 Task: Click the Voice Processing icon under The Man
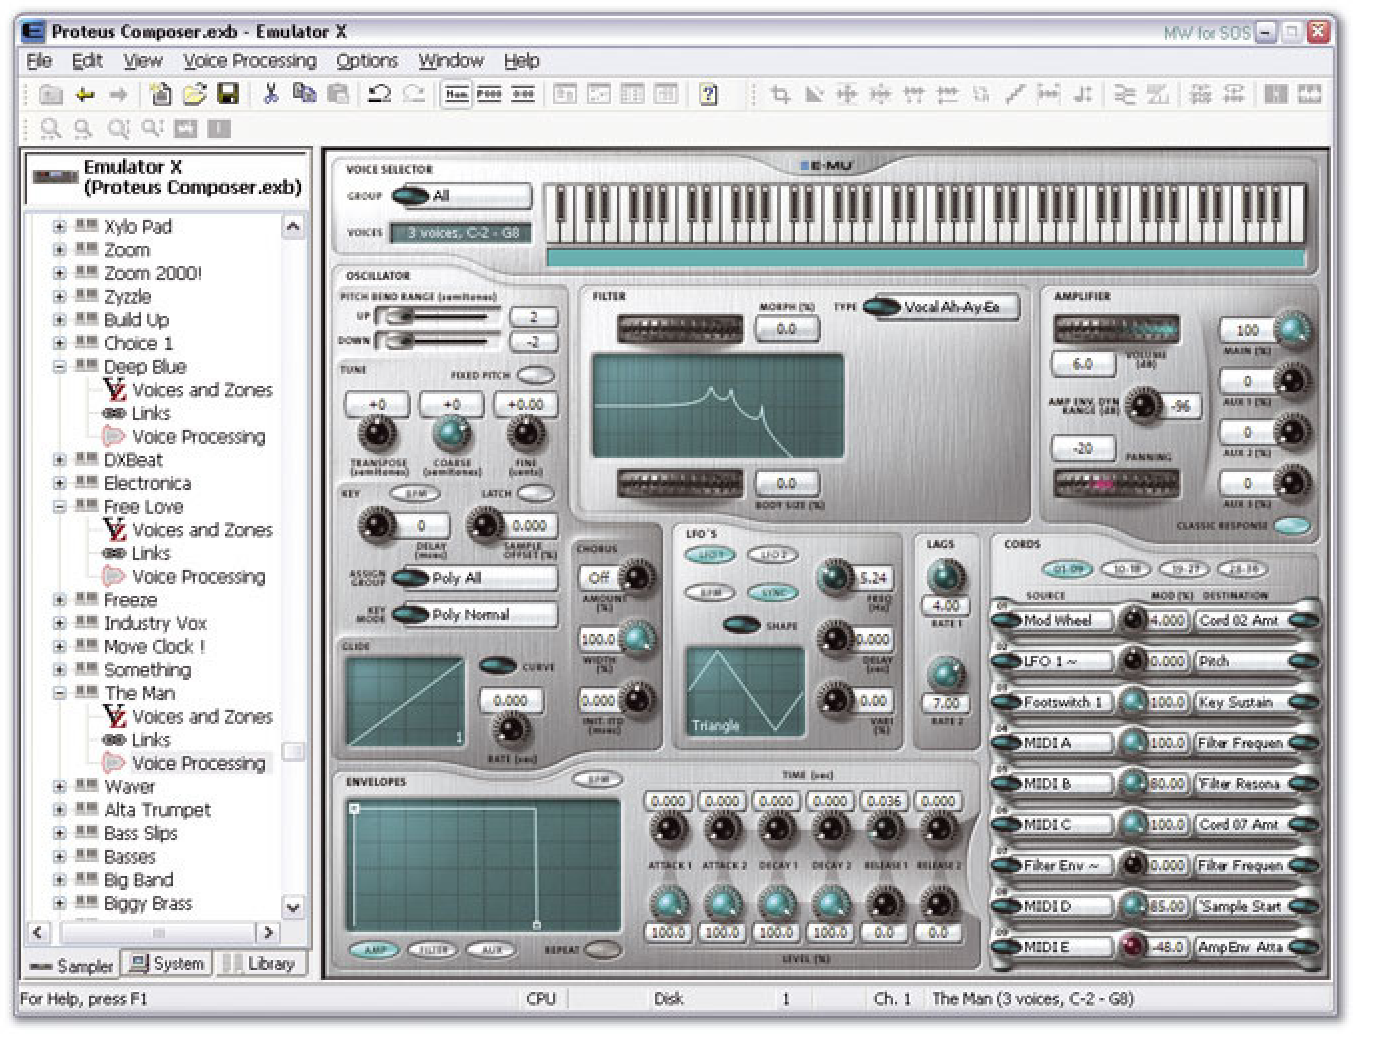pos(114,763)
